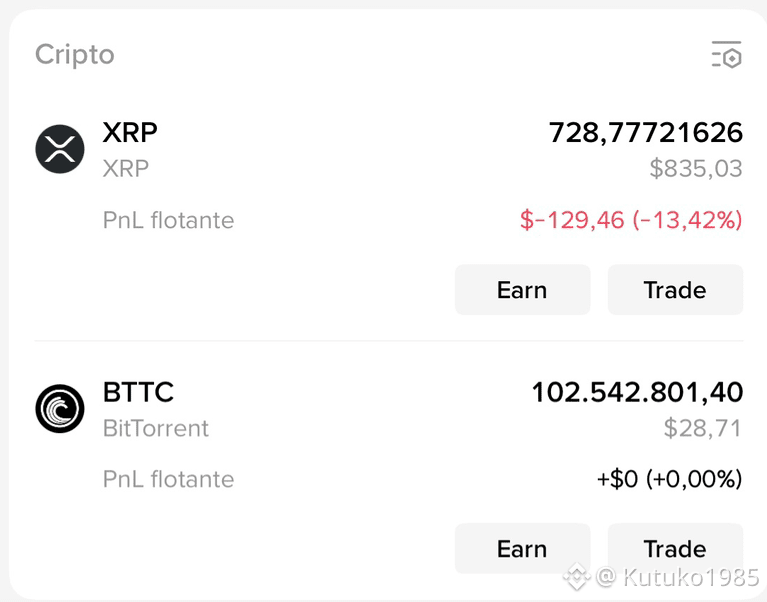Open the crypto list filter settings icon

coord(726,55)
